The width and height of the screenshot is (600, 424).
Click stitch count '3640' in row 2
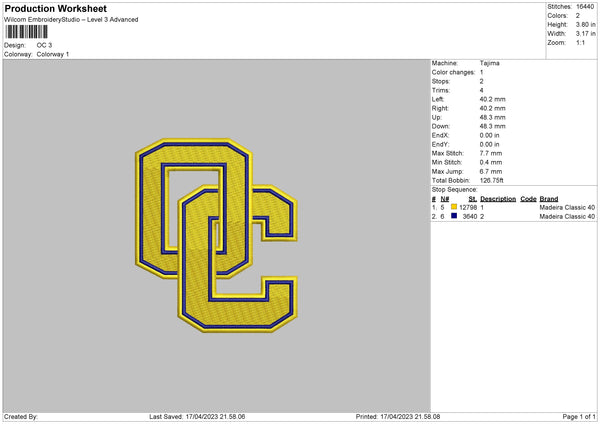(470, 217)
